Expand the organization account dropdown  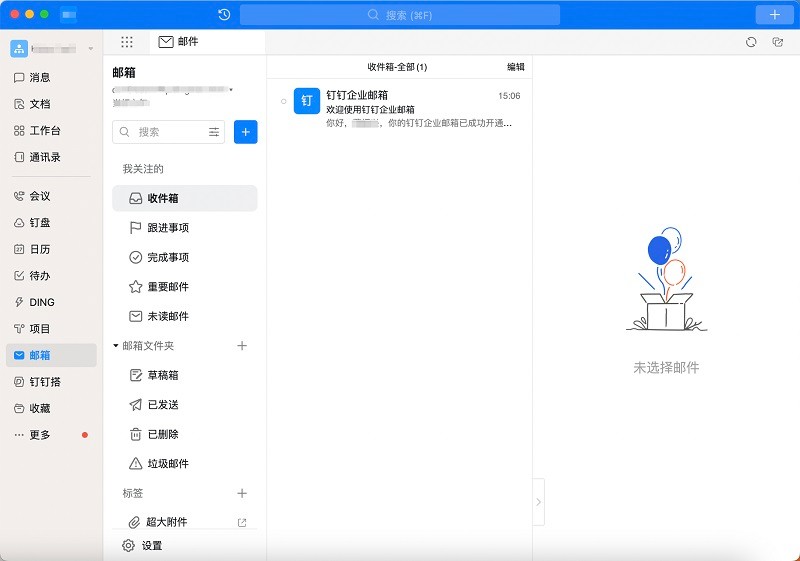[91, 49]
